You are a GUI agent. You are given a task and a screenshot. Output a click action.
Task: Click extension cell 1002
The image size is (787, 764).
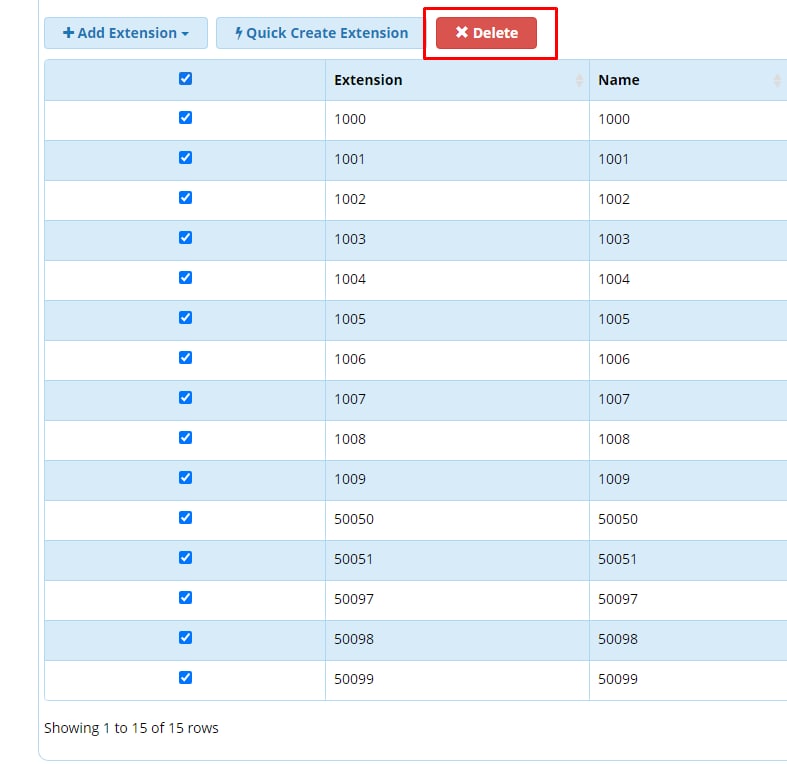pos(457,200)
